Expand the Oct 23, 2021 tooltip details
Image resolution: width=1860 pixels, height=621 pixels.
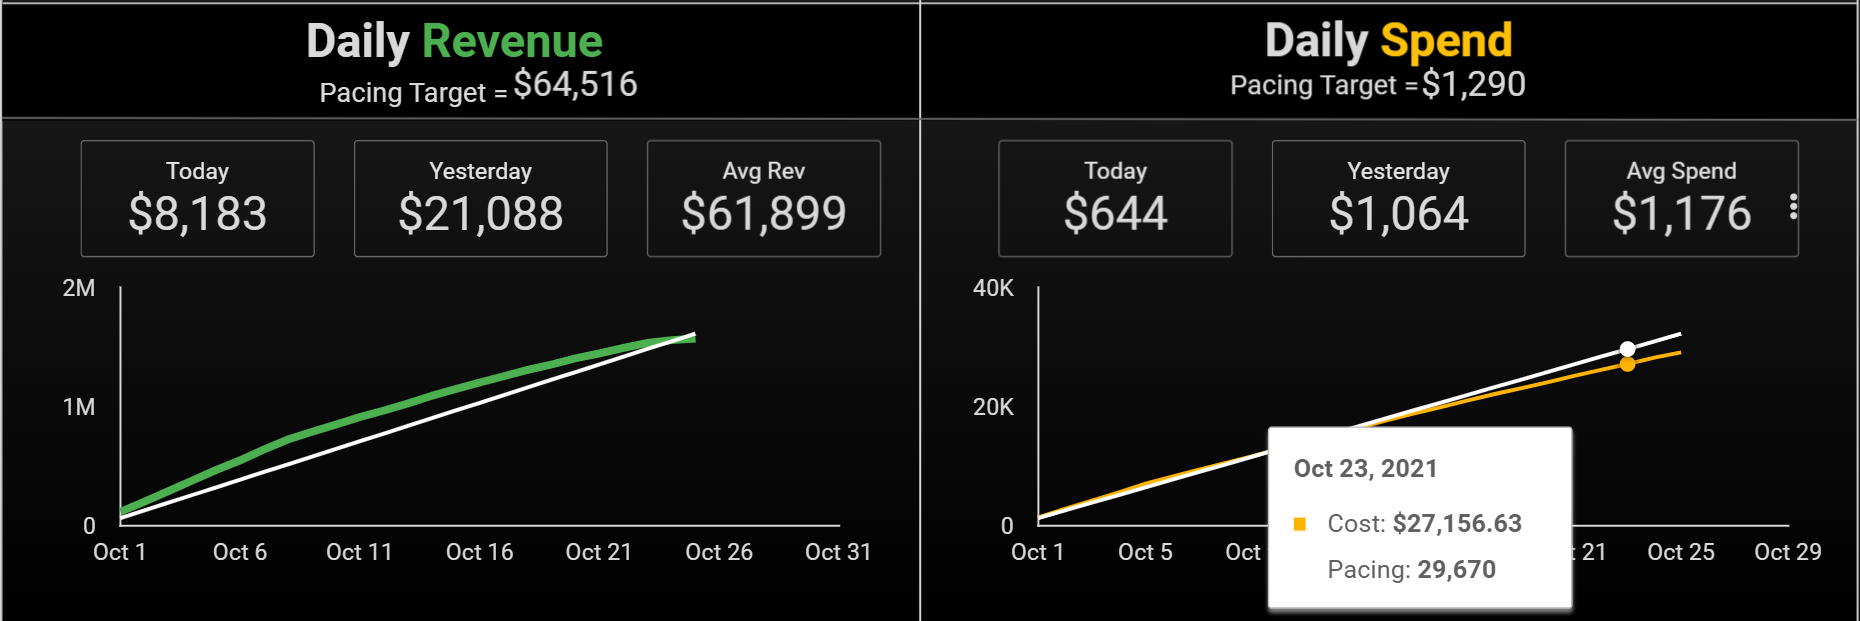coord(1367,468)
